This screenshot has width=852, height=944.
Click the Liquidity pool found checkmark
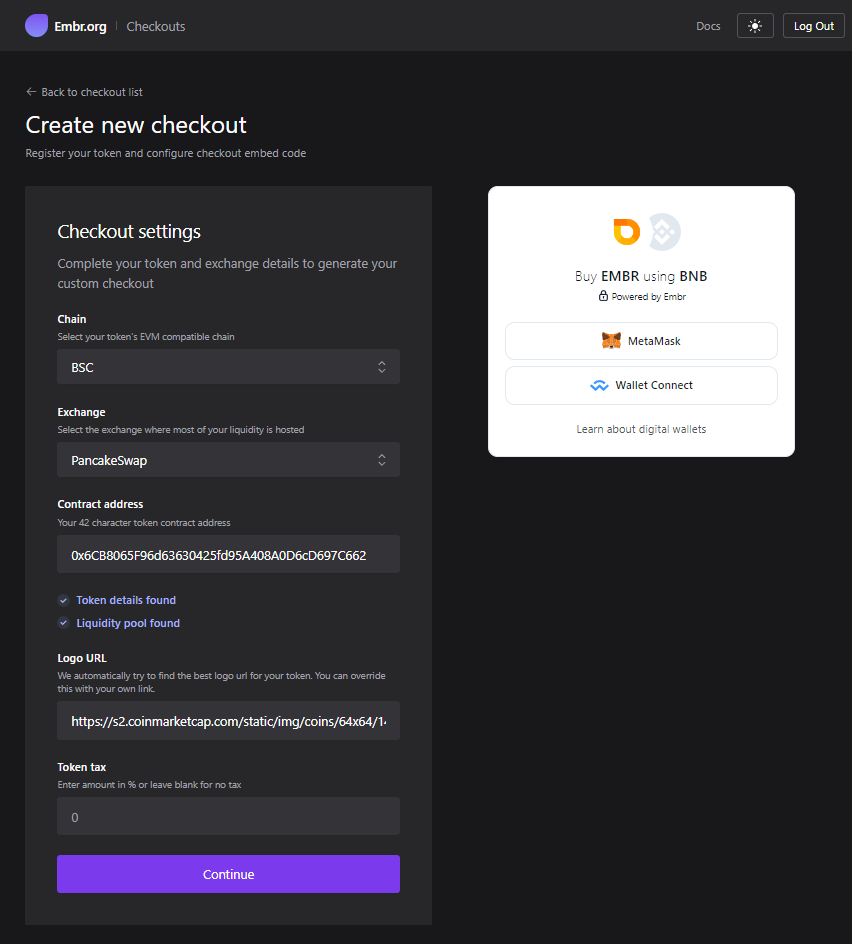click(x=64, y=623)
